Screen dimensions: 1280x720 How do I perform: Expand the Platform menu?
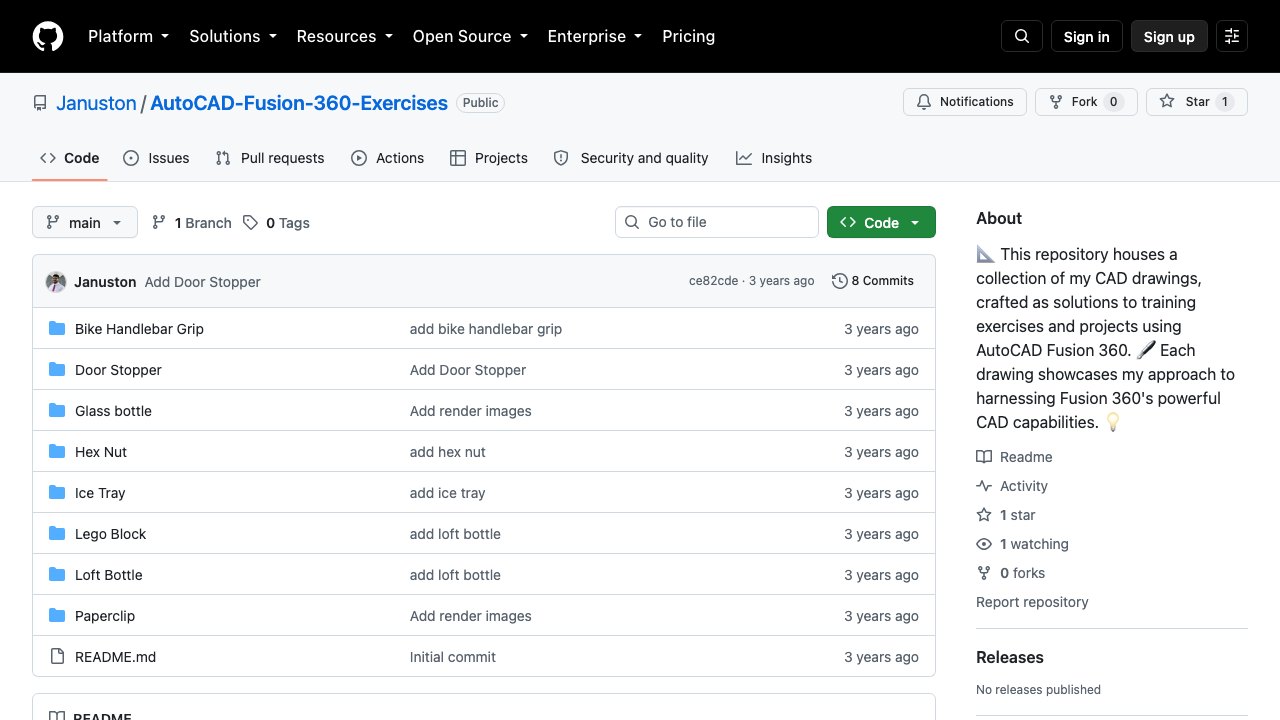(x=128, y=36)
